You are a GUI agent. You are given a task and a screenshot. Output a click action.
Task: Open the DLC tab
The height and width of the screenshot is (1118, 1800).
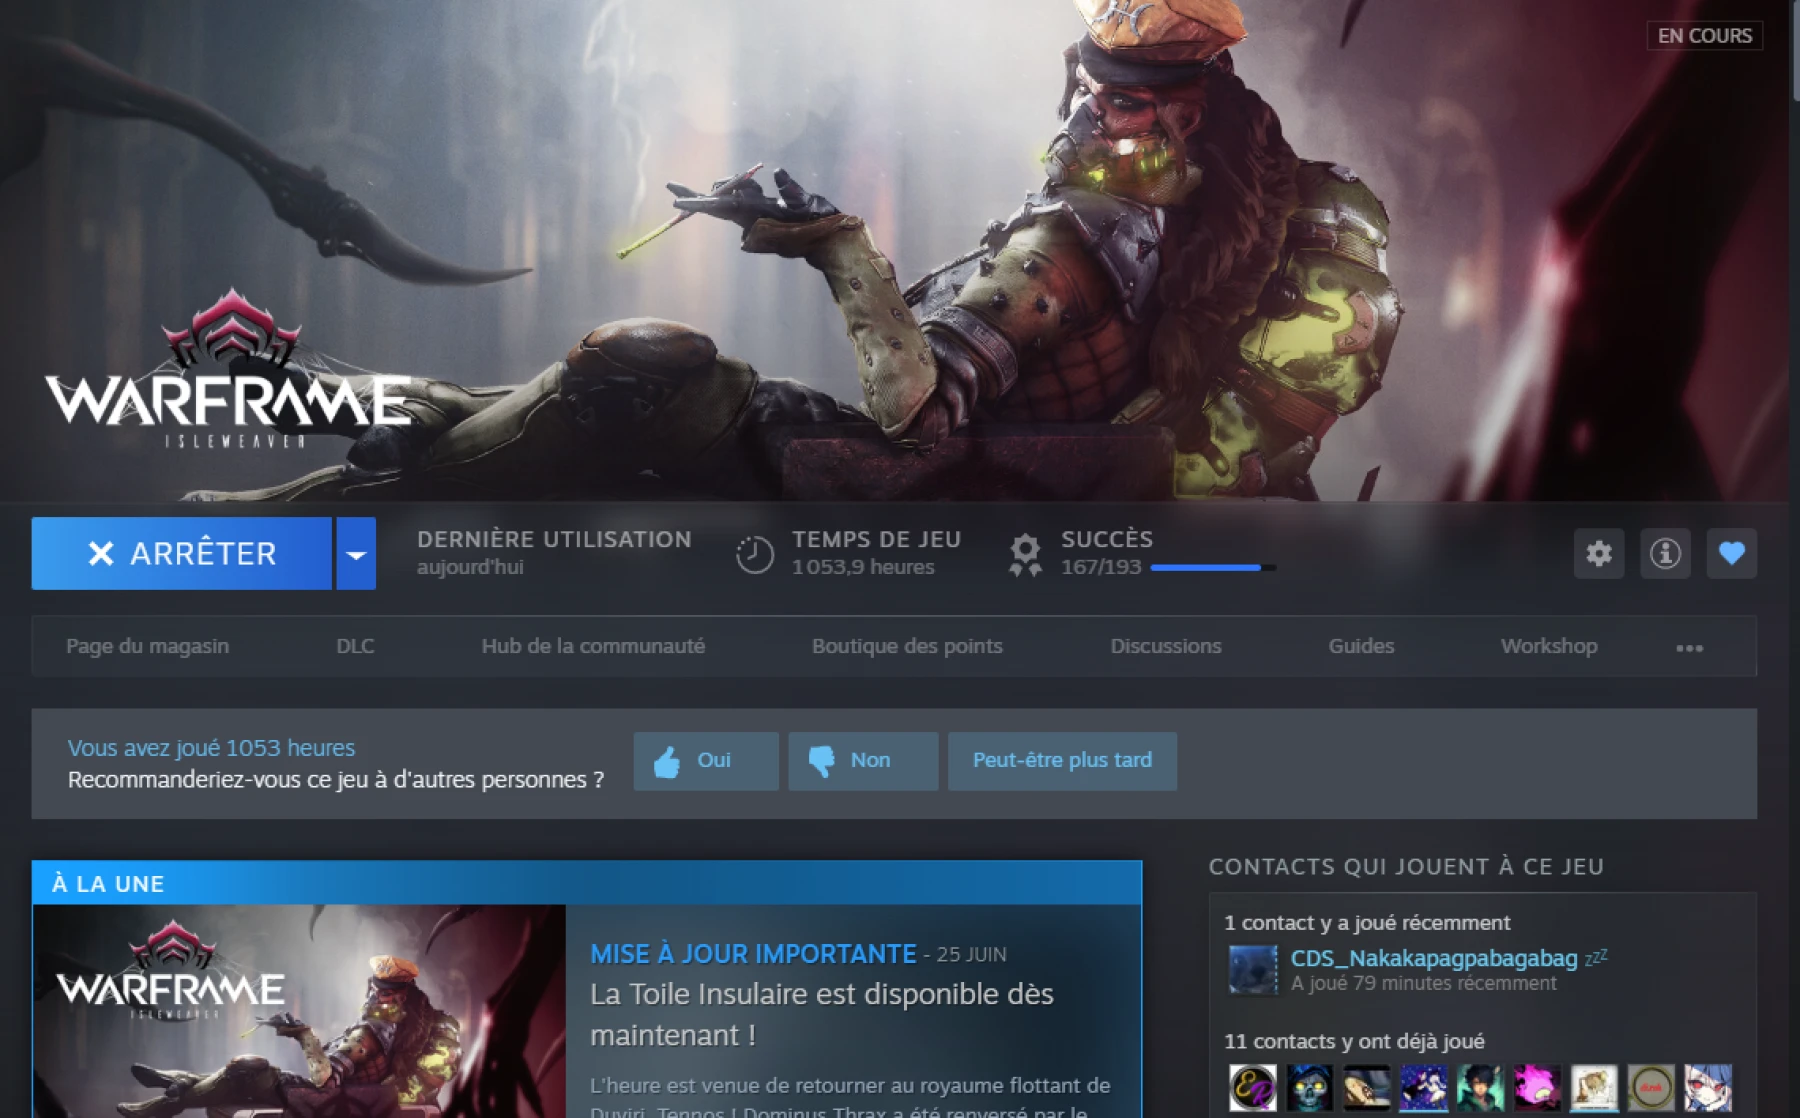coord(355,646)
